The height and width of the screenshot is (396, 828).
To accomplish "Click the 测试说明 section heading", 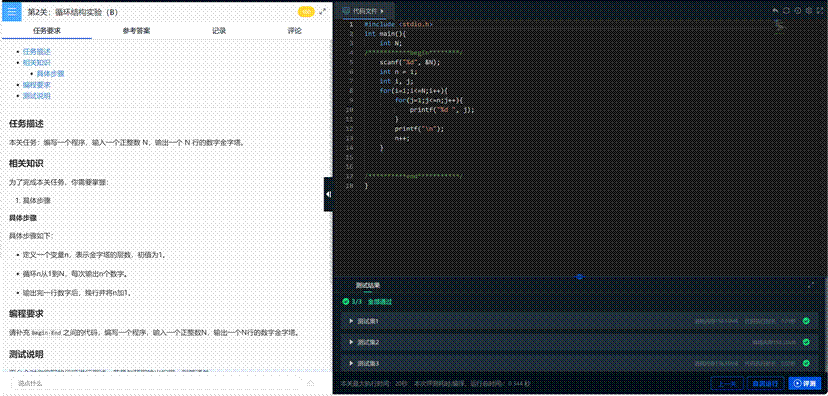I will [x=26, y=353].
